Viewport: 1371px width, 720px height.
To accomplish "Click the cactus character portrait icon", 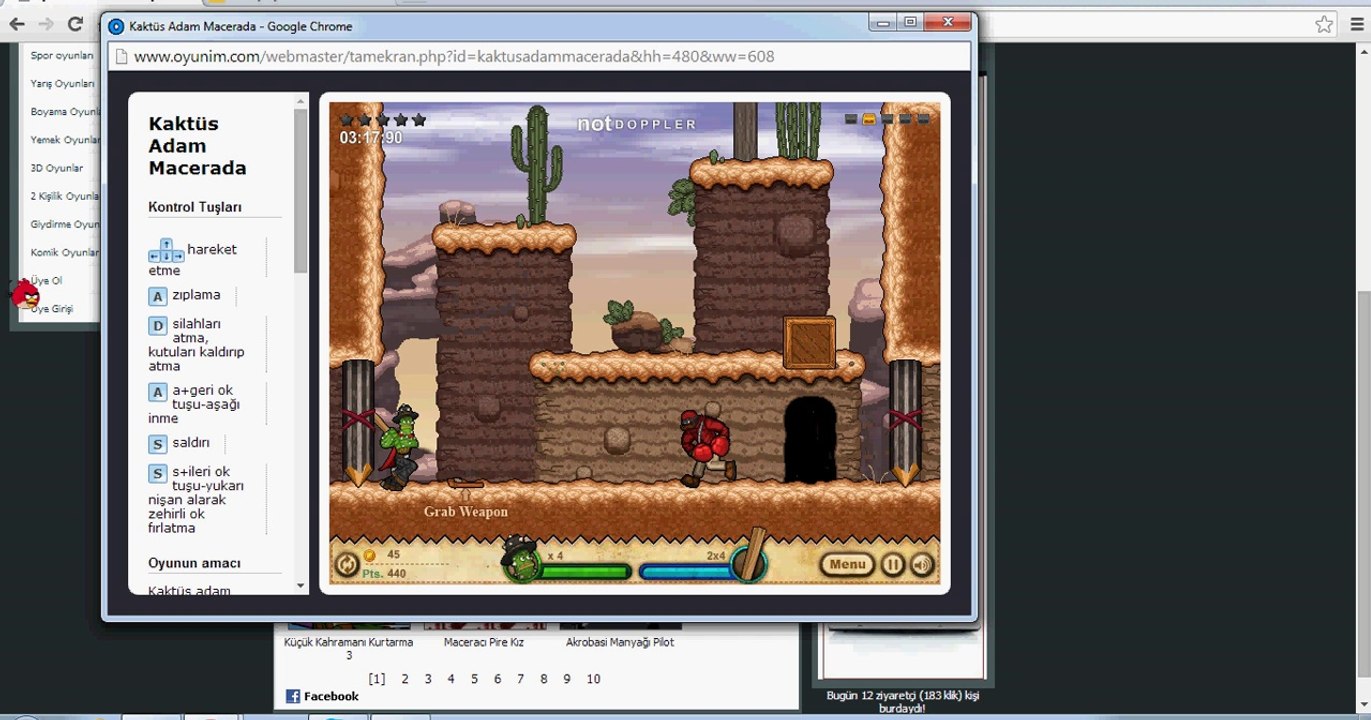I will click(520, 561).
